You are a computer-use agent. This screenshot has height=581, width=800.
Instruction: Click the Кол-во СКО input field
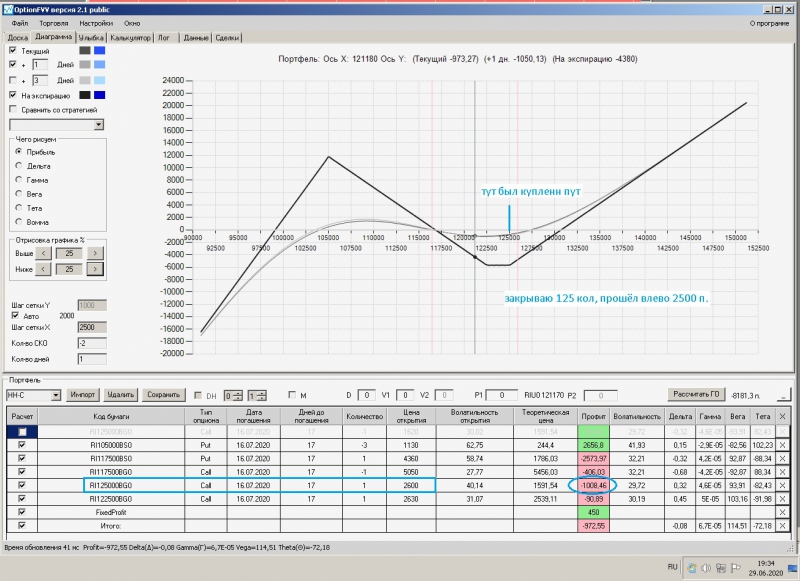[x=92, y=343]
